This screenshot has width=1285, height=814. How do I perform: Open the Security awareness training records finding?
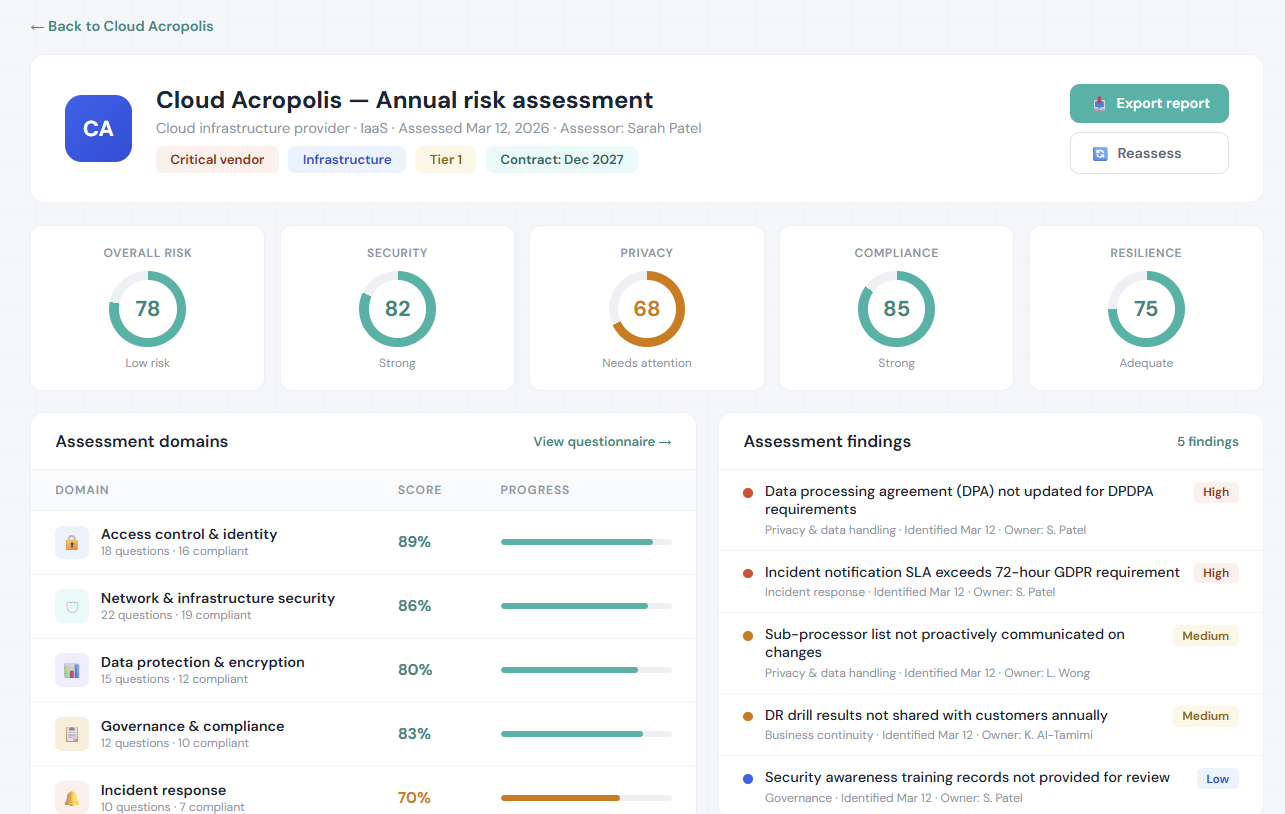(991, 786)
